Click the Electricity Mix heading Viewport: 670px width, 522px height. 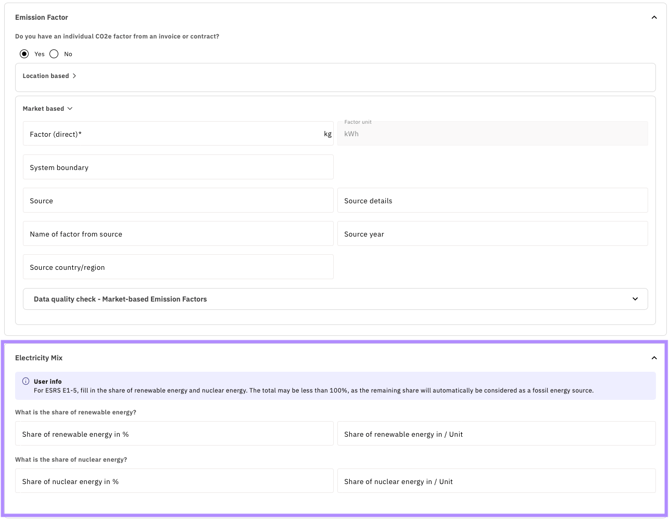point(38,358)
